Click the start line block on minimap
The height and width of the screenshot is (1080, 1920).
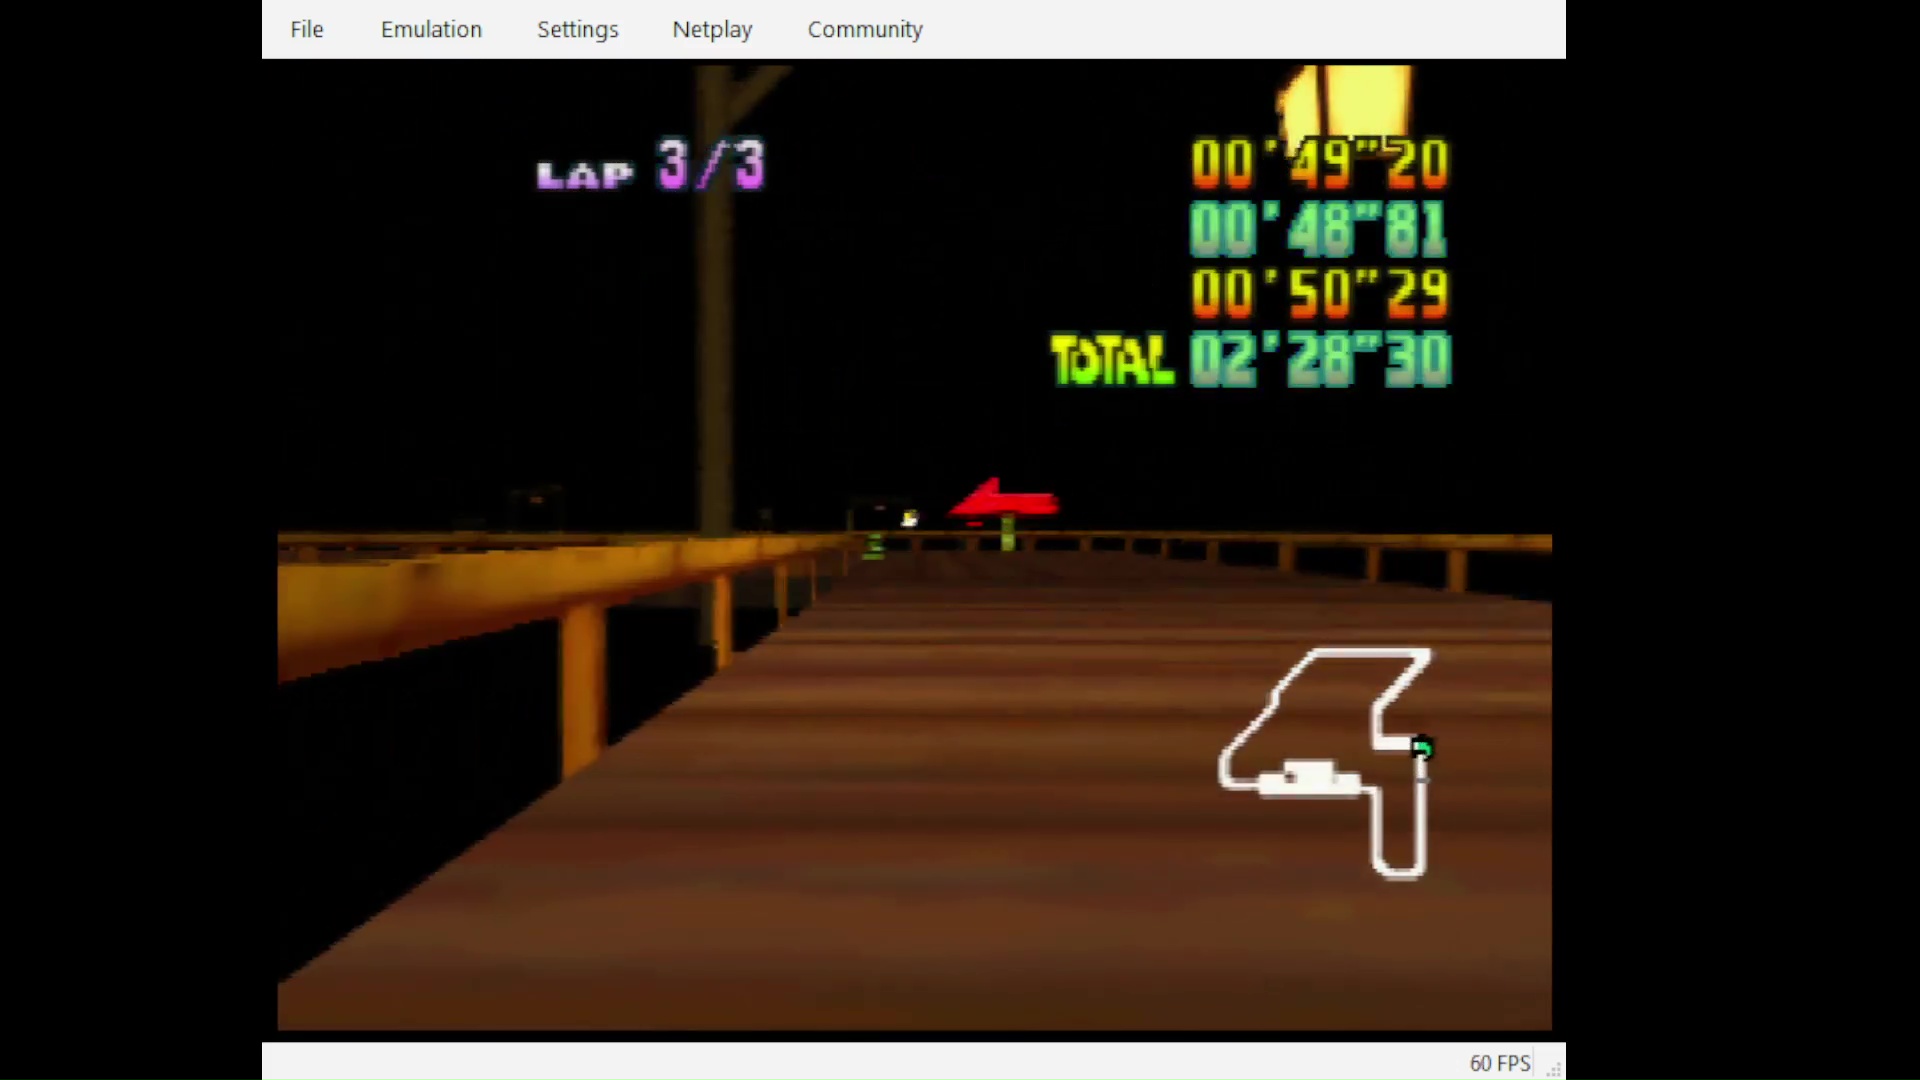coord(1310,778)
